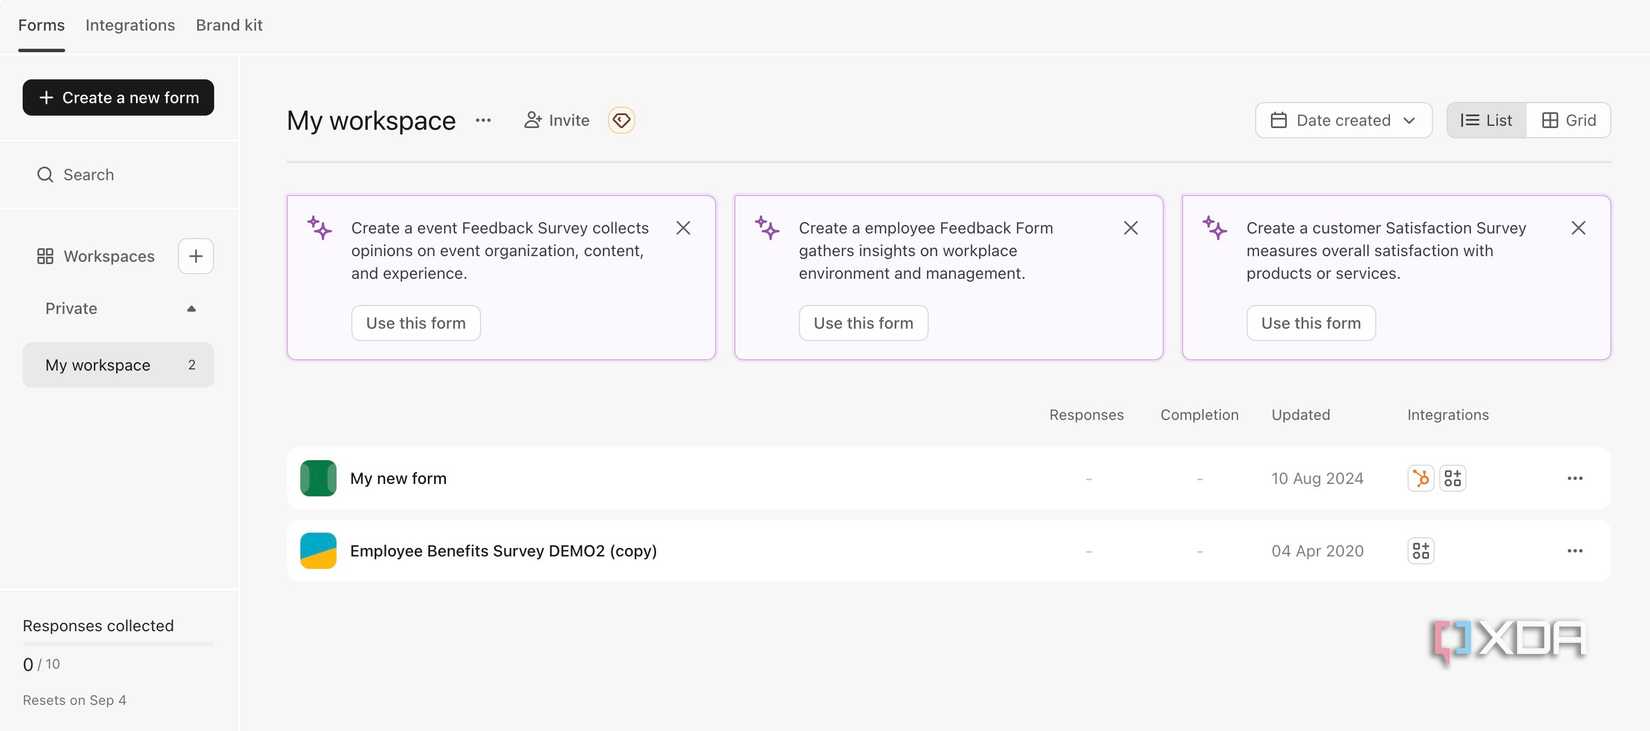Screen dimensions: 1650x731
Task: Dismiss the employee Feedback Form suggestion
Action: (x=1131, y=228)
